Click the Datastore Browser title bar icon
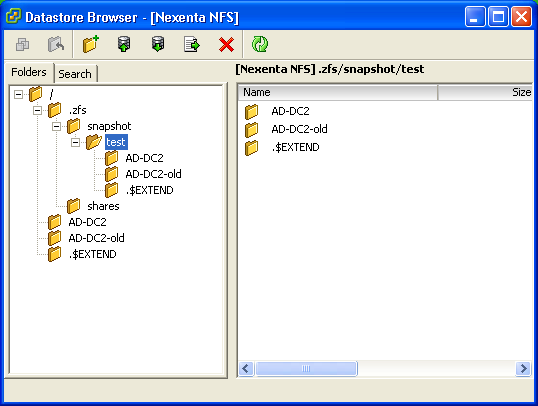The height and width of the screenshot is (406, 538). [13, 16]
